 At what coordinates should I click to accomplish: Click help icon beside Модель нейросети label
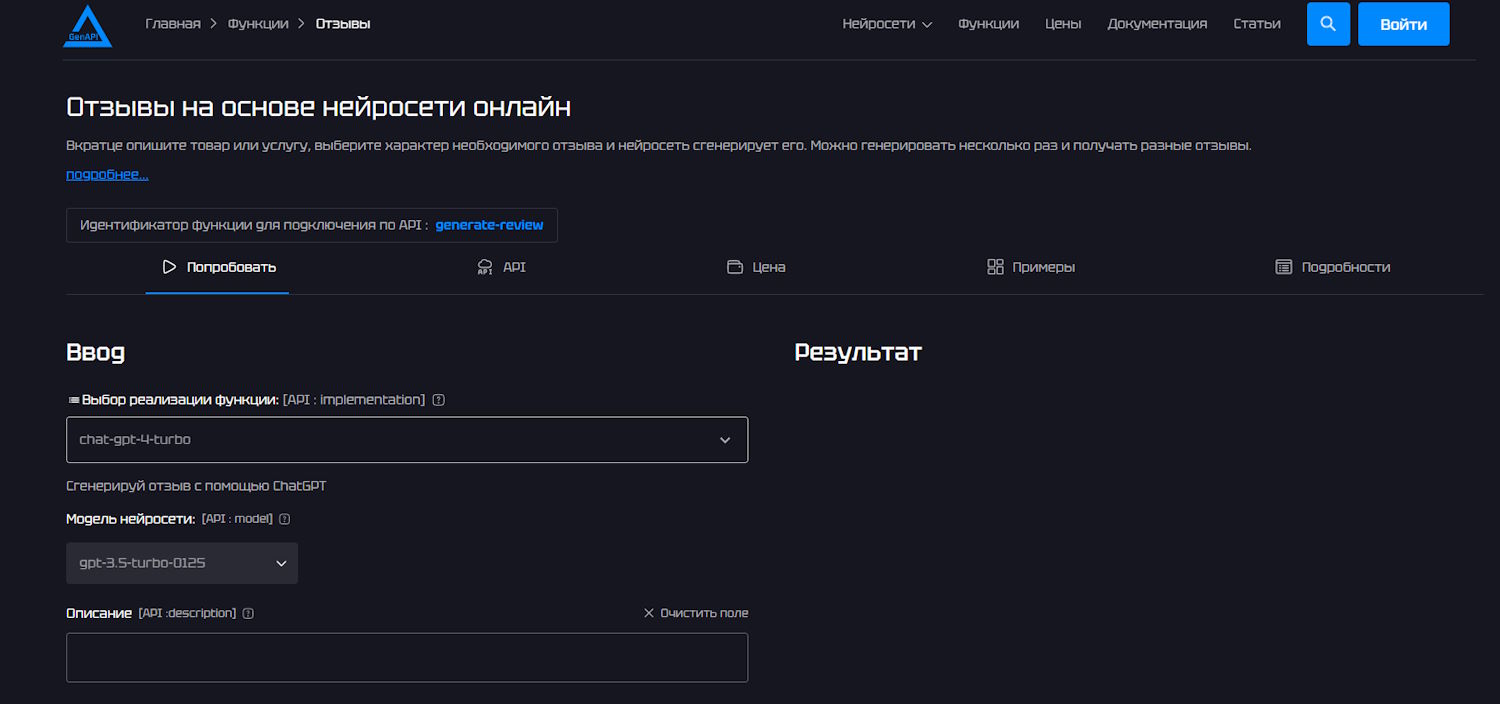[x=285, y=520]
